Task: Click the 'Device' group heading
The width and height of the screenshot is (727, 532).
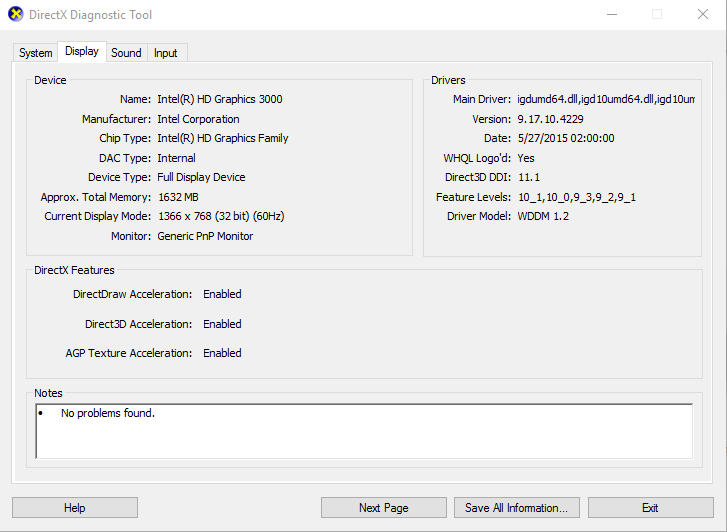Action: click(x=50, y=80)
